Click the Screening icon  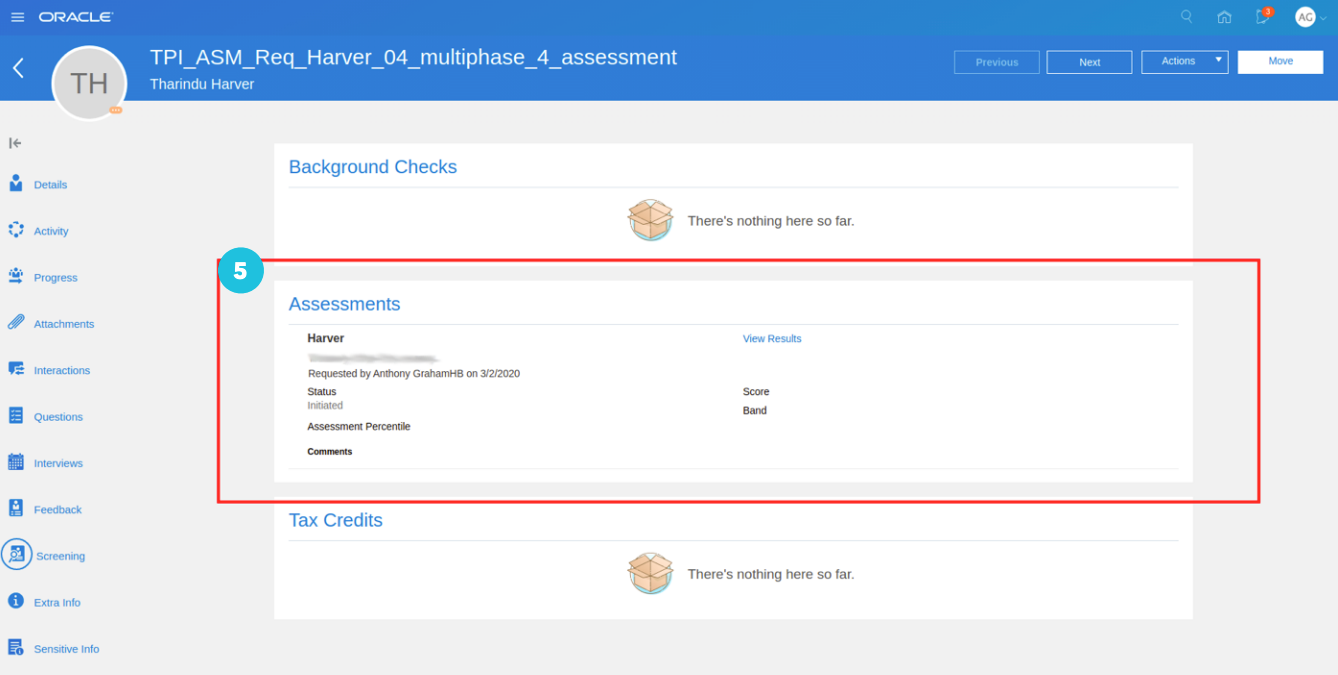(16, 554)
